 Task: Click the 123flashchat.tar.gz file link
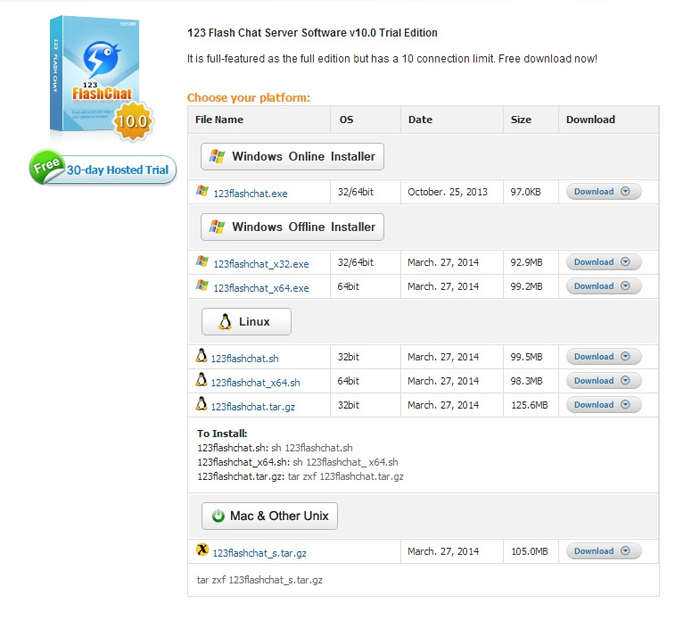point(252,406)
